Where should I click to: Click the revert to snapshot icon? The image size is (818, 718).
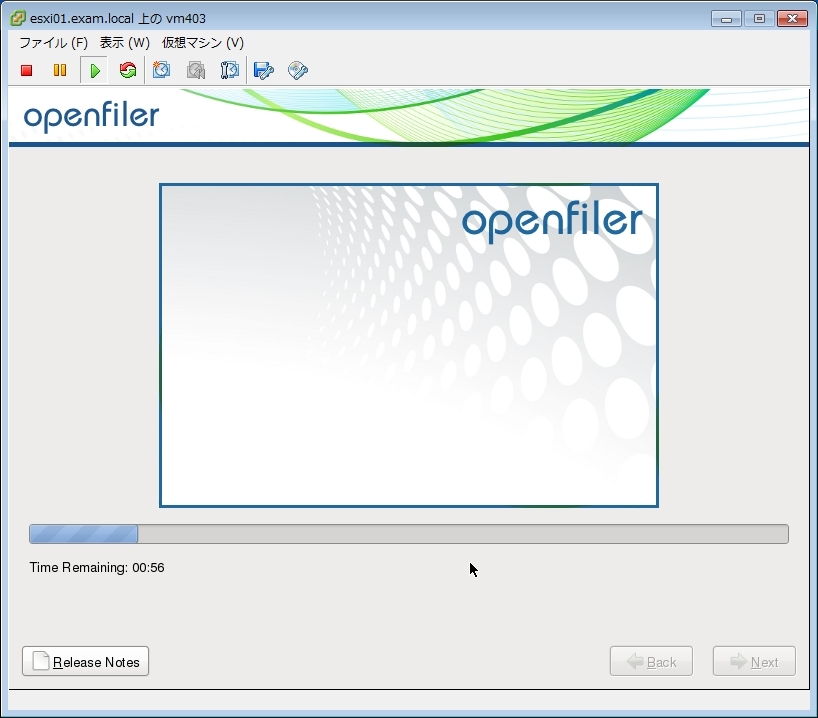[196, 70]
